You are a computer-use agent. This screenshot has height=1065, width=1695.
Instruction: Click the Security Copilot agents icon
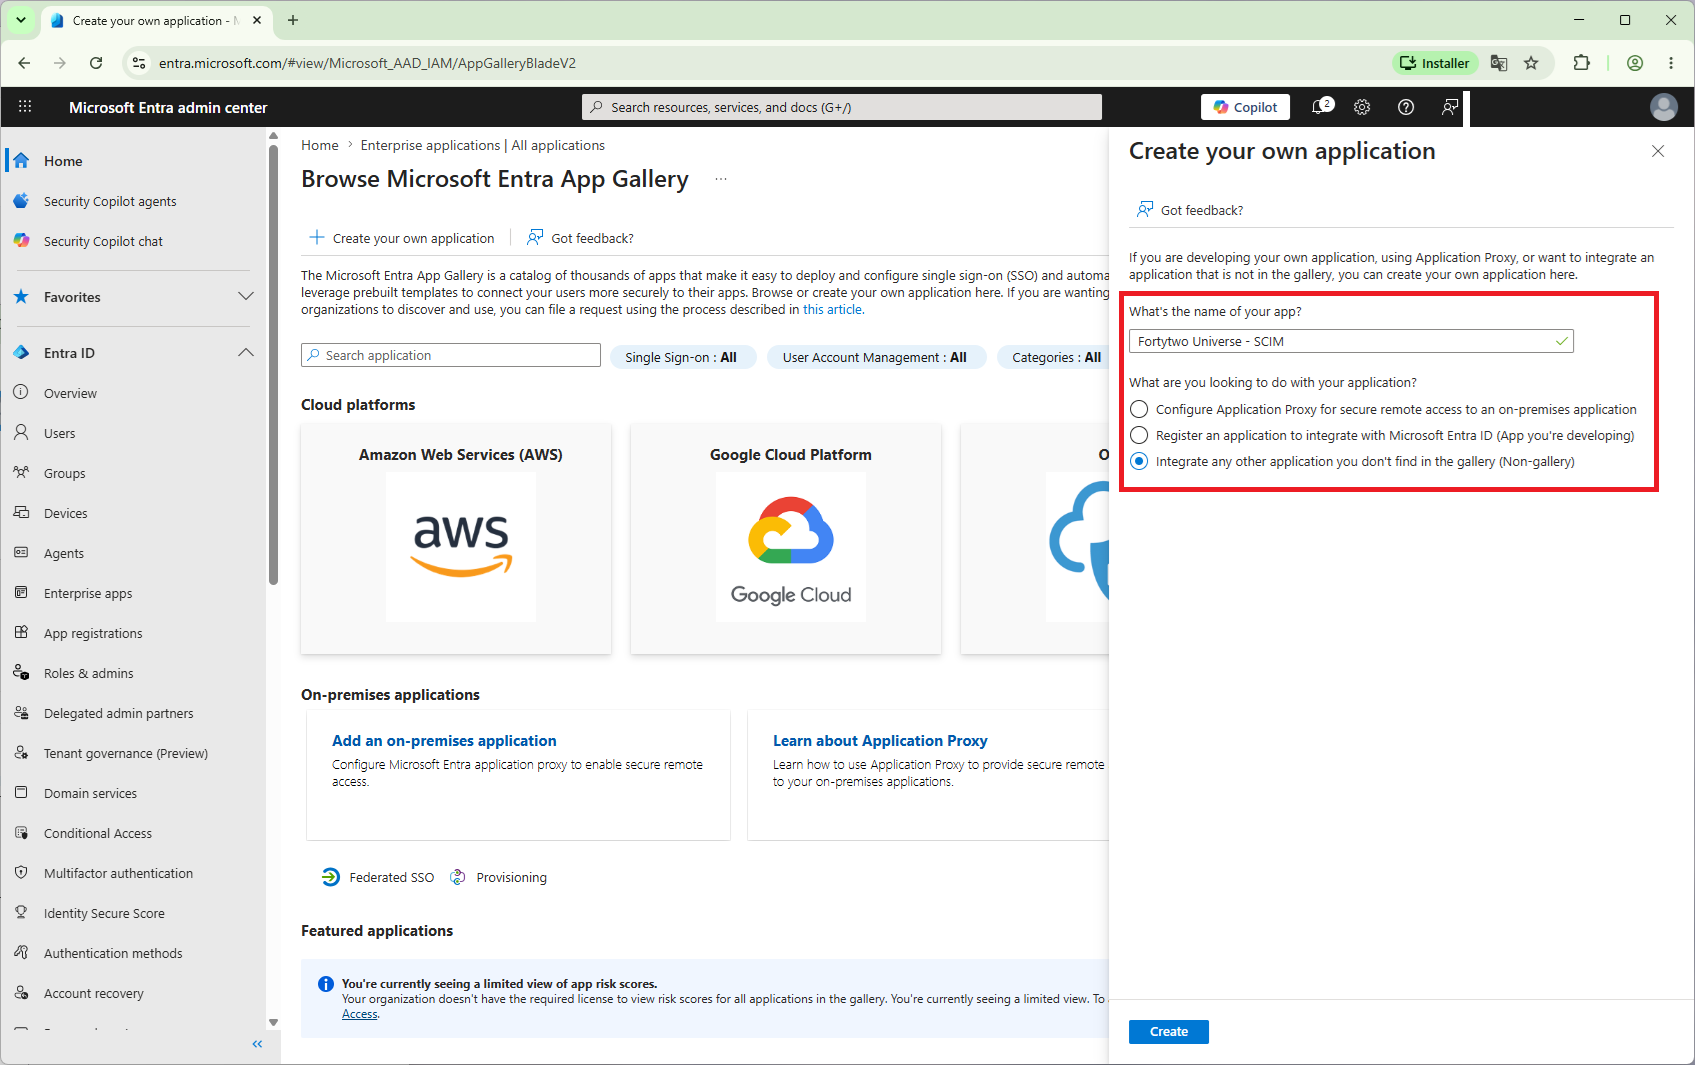(21, 201)
